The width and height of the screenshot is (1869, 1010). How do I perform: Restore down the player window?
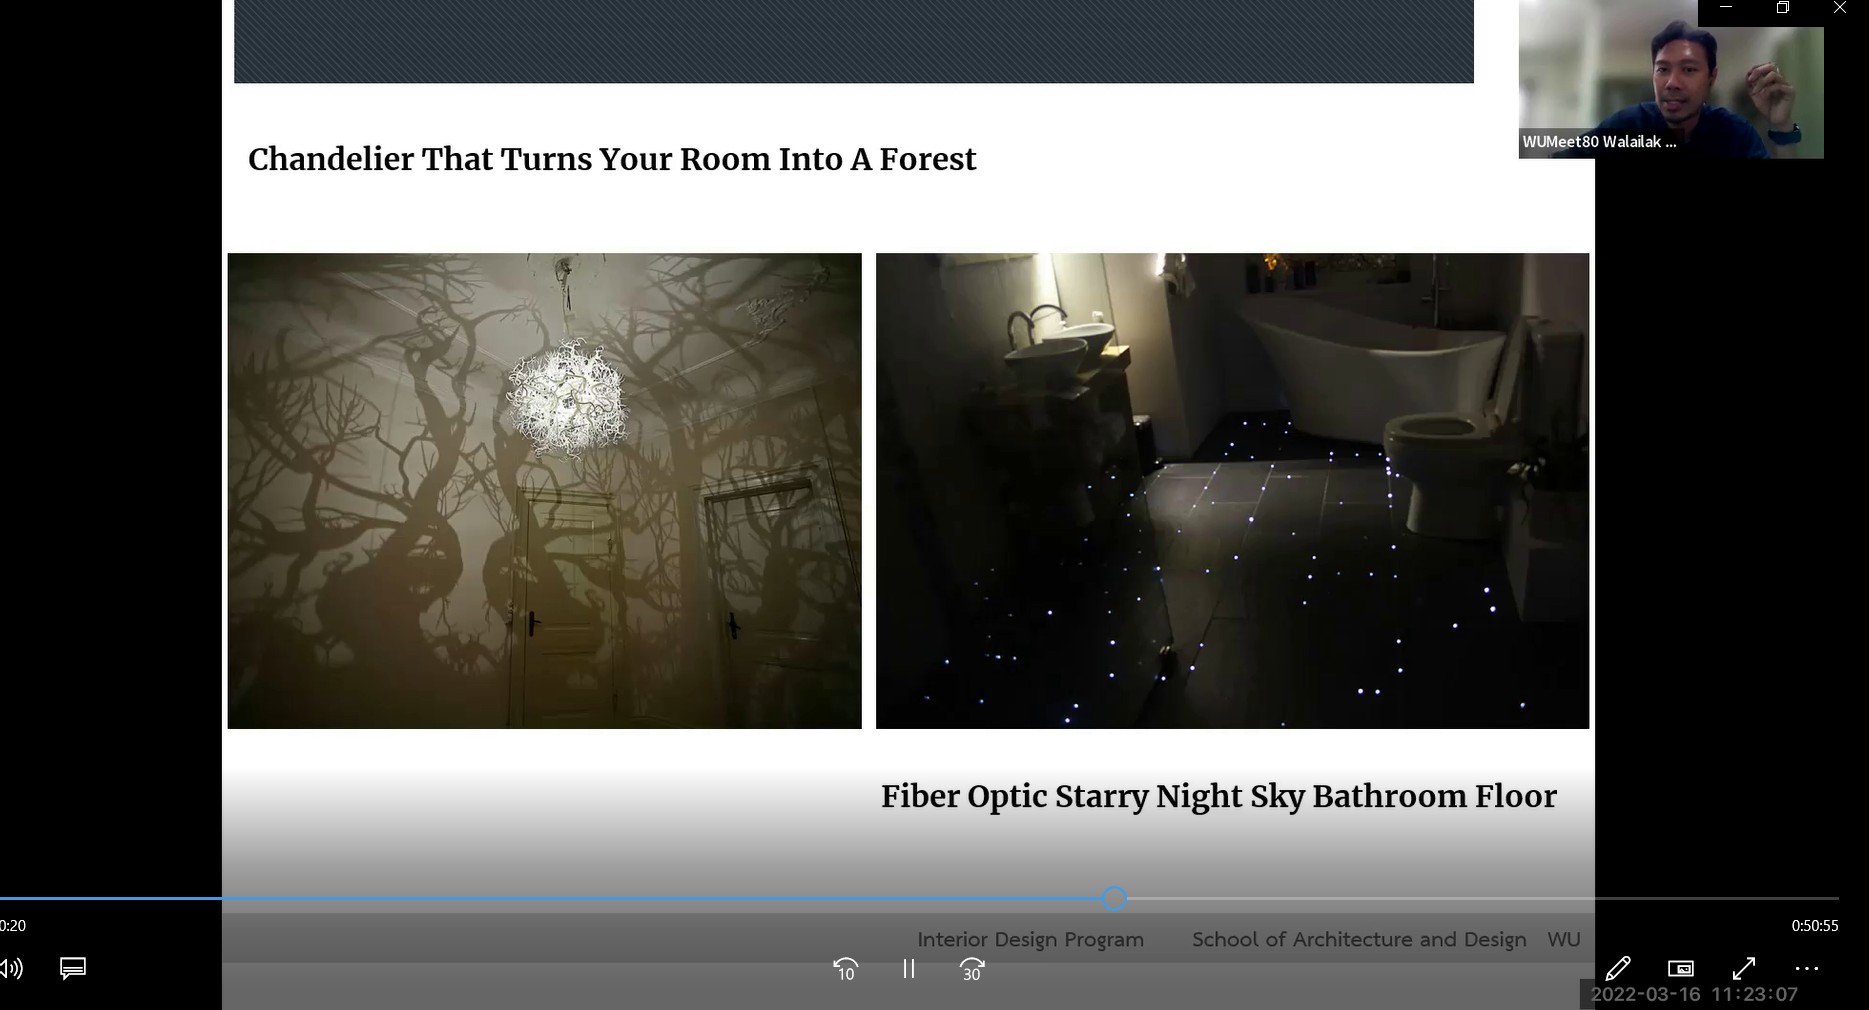pos(1782,8)
